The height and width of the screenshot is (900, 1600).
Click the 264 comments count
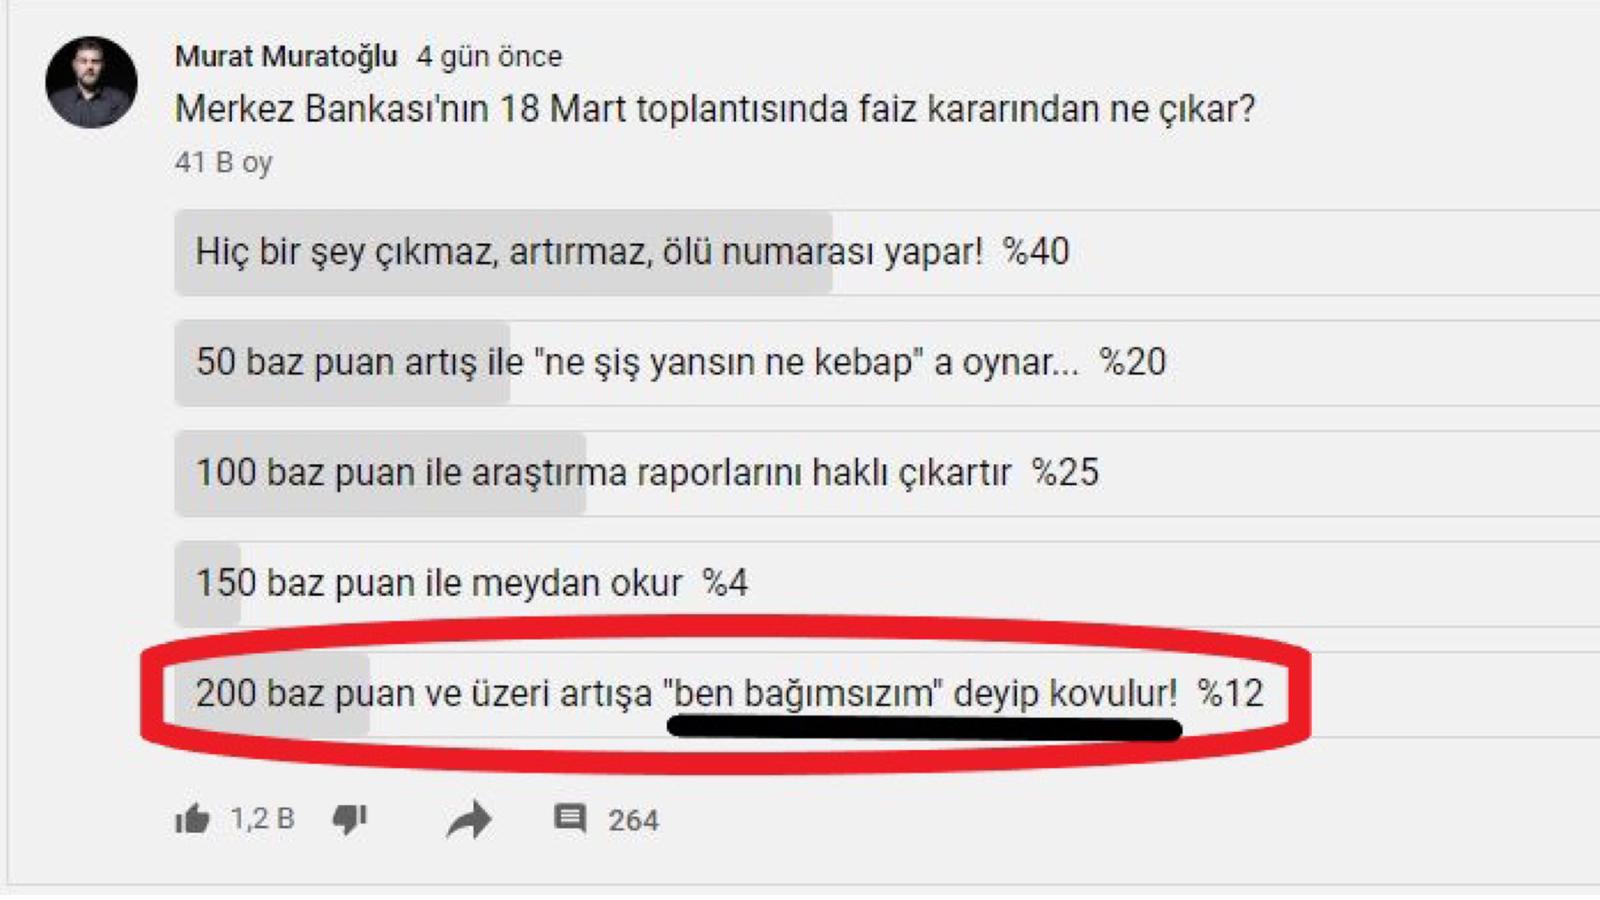[x=633, y=820]
